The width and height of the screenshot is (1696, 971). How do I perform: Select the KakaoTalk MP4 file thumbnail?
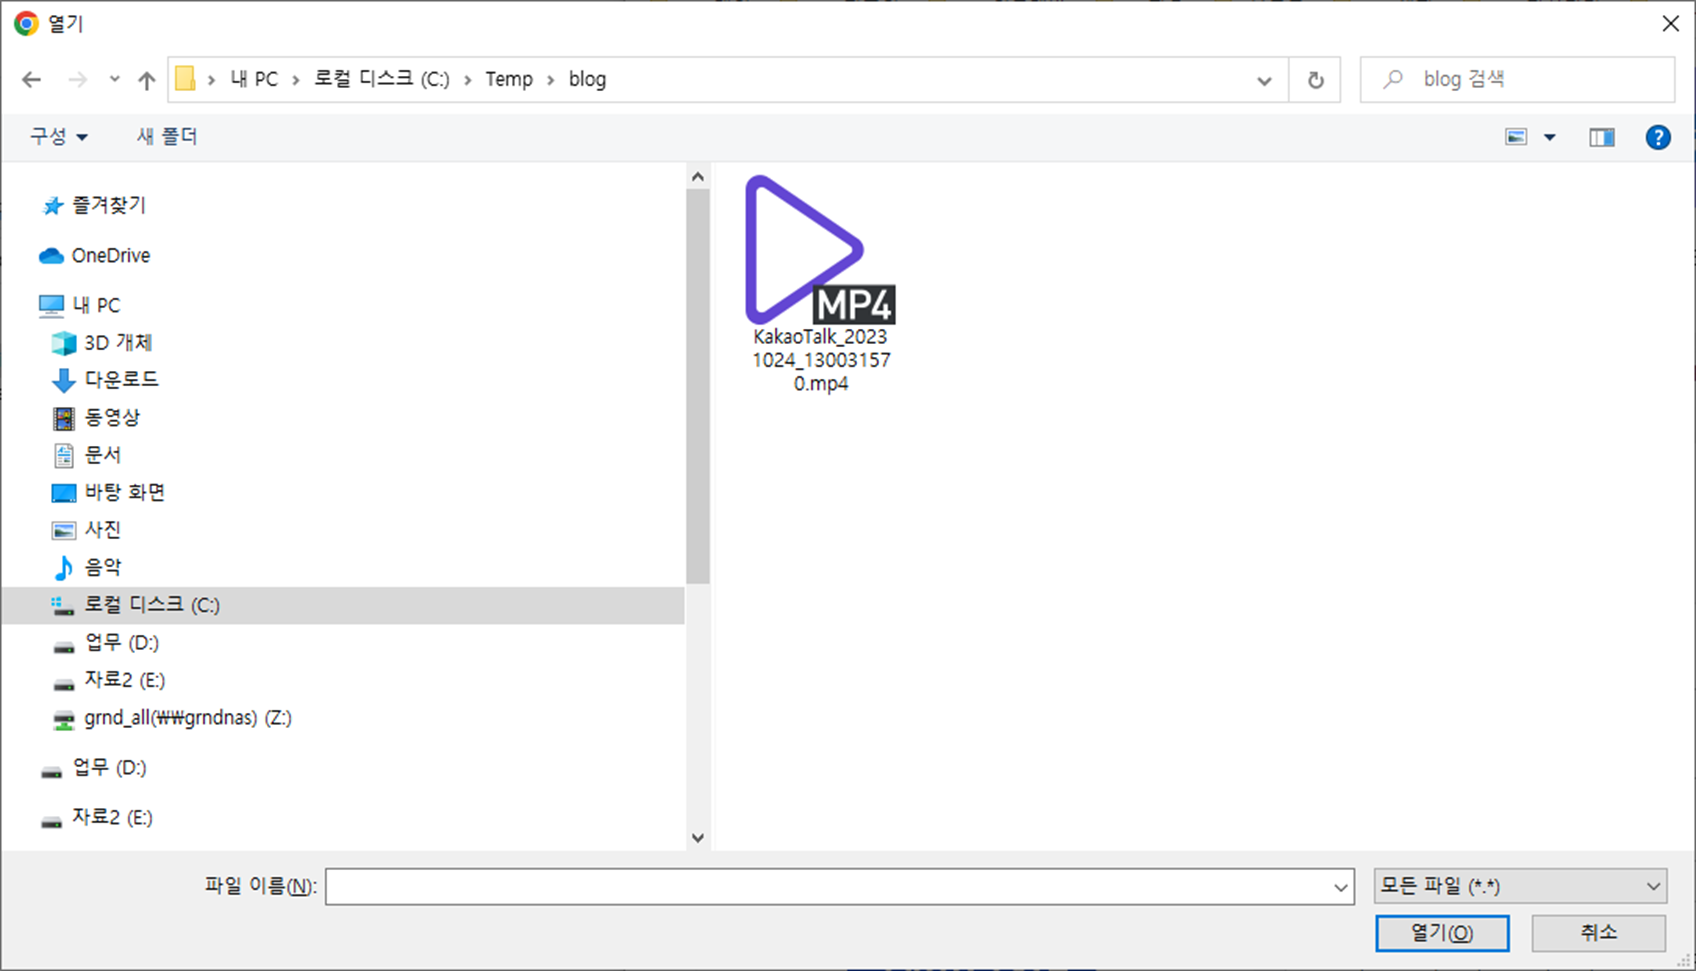pyautogui.click(x=819, y=250)
